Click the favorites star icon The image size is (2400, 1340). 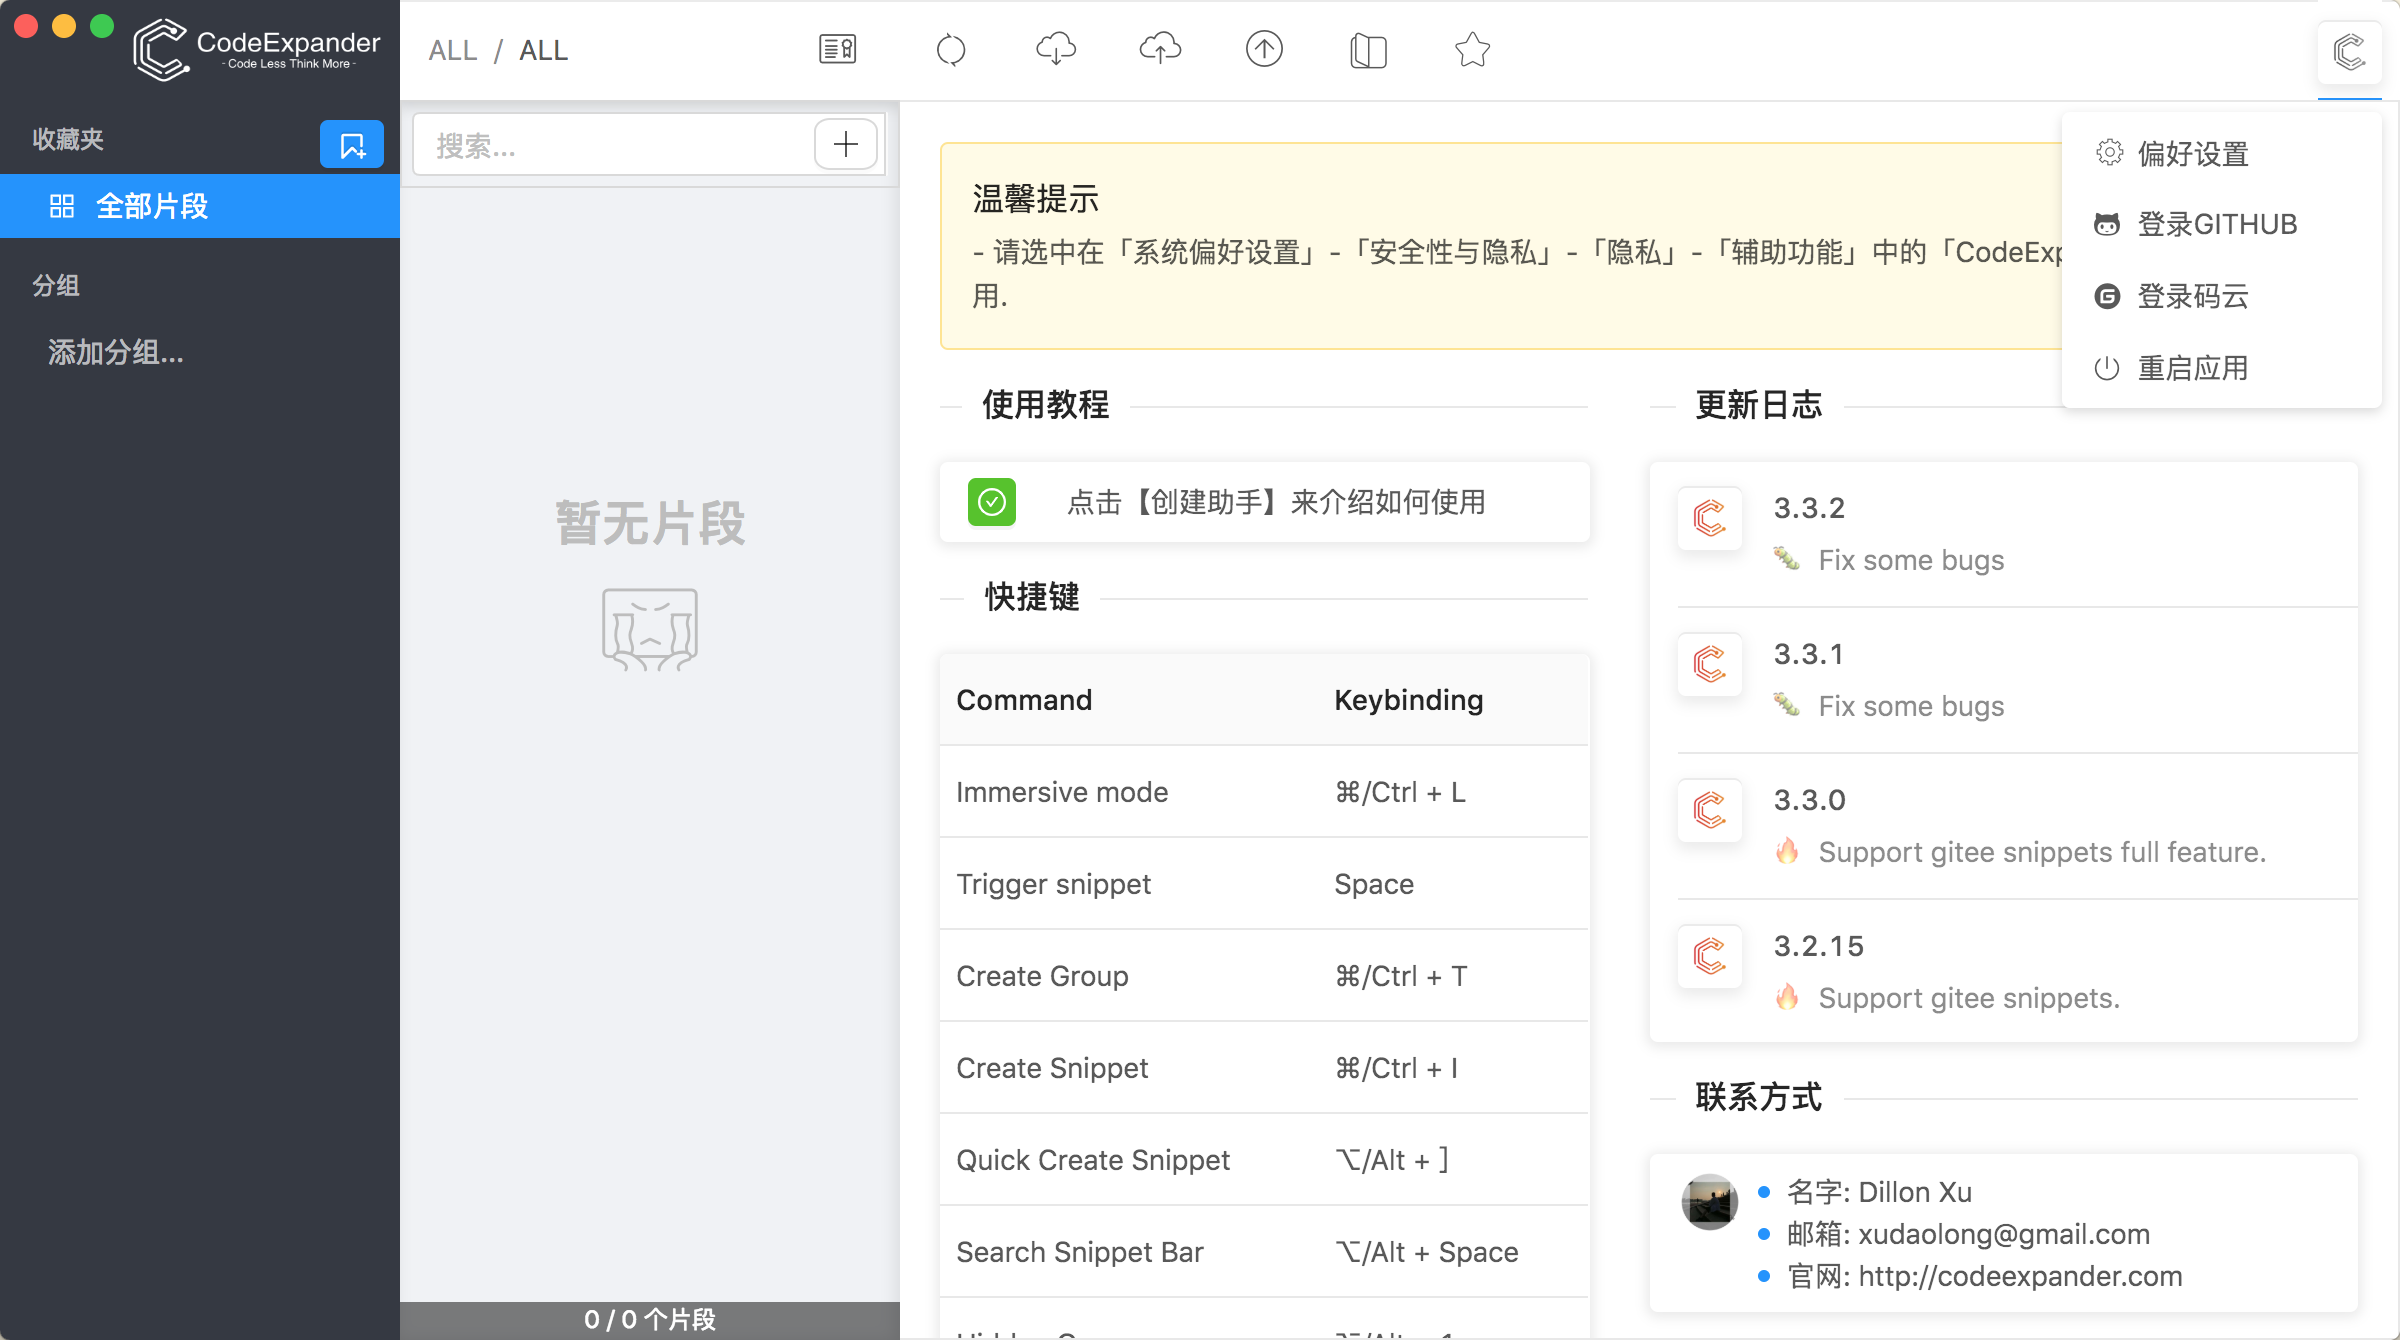coord(1471,49)
